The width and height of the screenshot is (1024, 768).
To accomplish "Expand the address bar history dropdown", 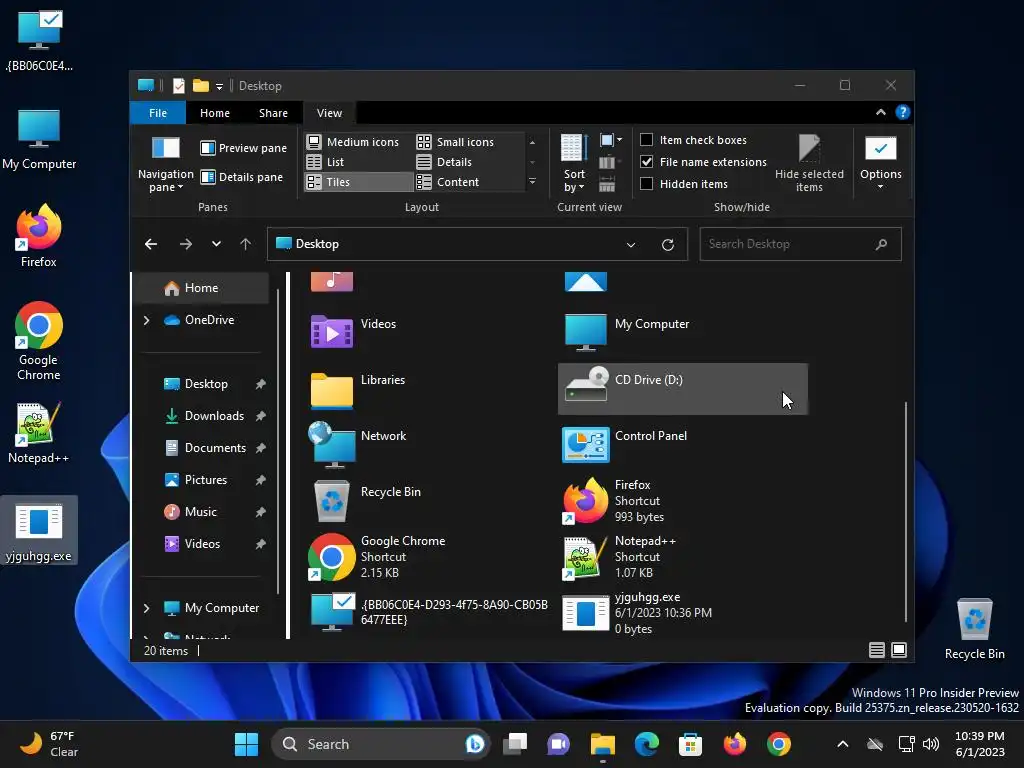I will (631, 245).
